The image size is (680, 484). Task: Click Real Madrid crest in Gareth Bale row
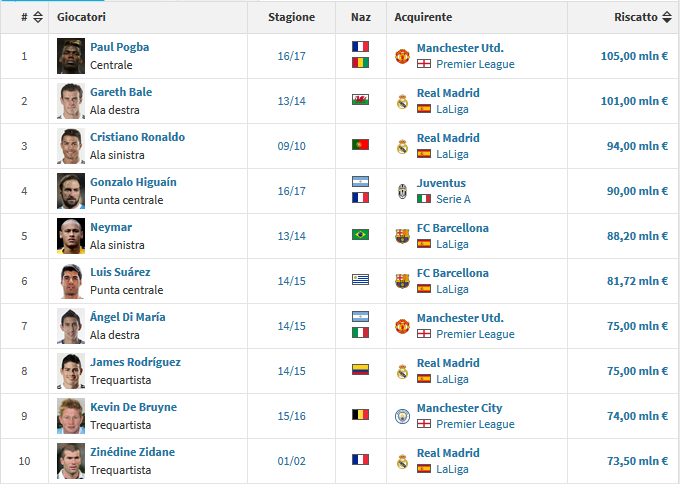[x=402, y=101]
